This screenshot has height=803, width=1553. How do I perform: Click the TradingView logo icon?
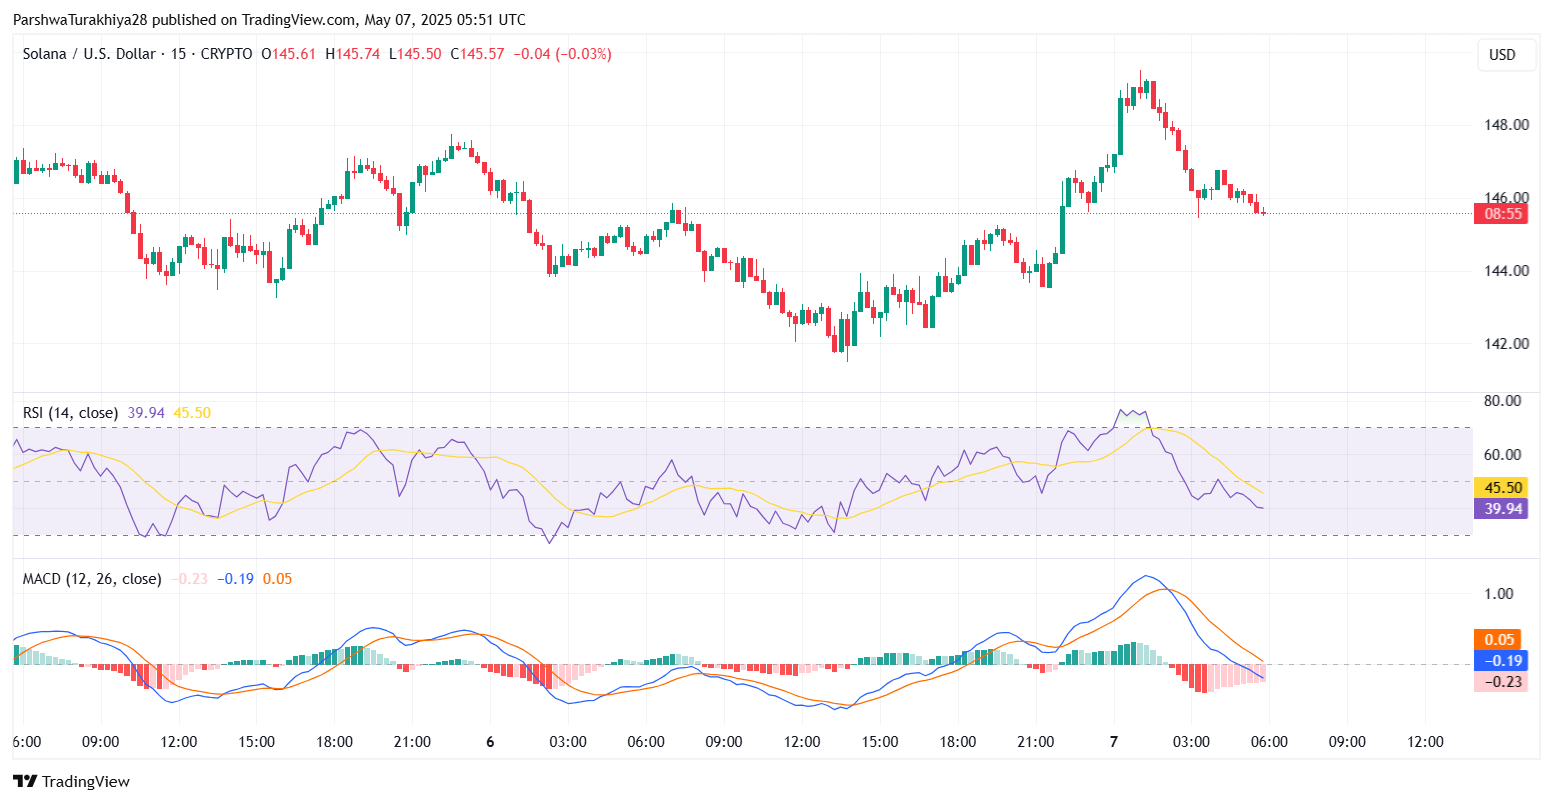pos(25,781)
